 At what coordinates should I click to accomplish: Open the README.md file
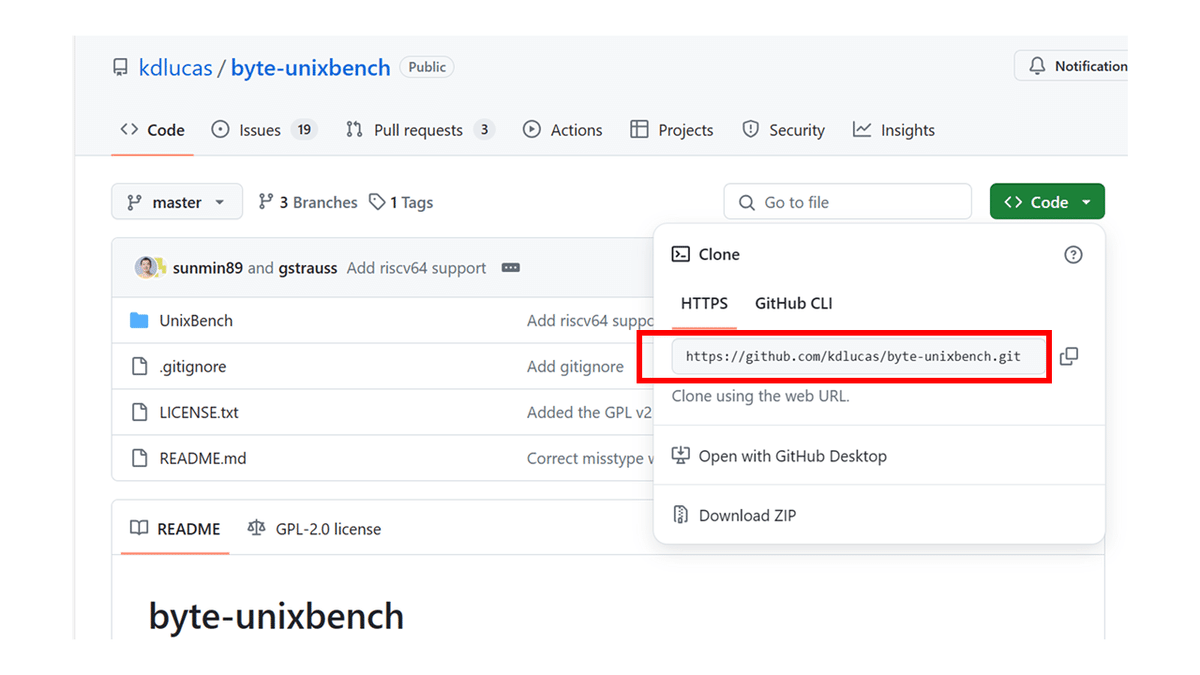coord(203,458)
